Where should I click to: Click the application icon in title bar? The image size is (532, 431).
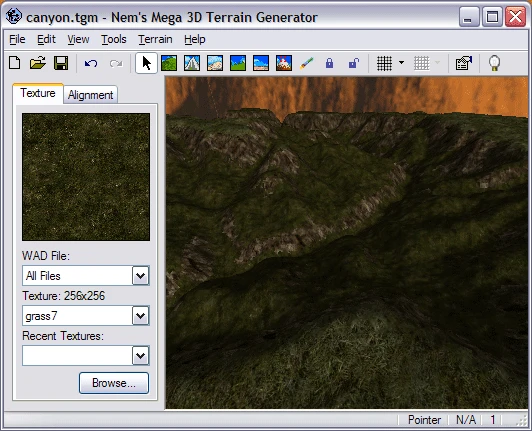pos(14,16)
